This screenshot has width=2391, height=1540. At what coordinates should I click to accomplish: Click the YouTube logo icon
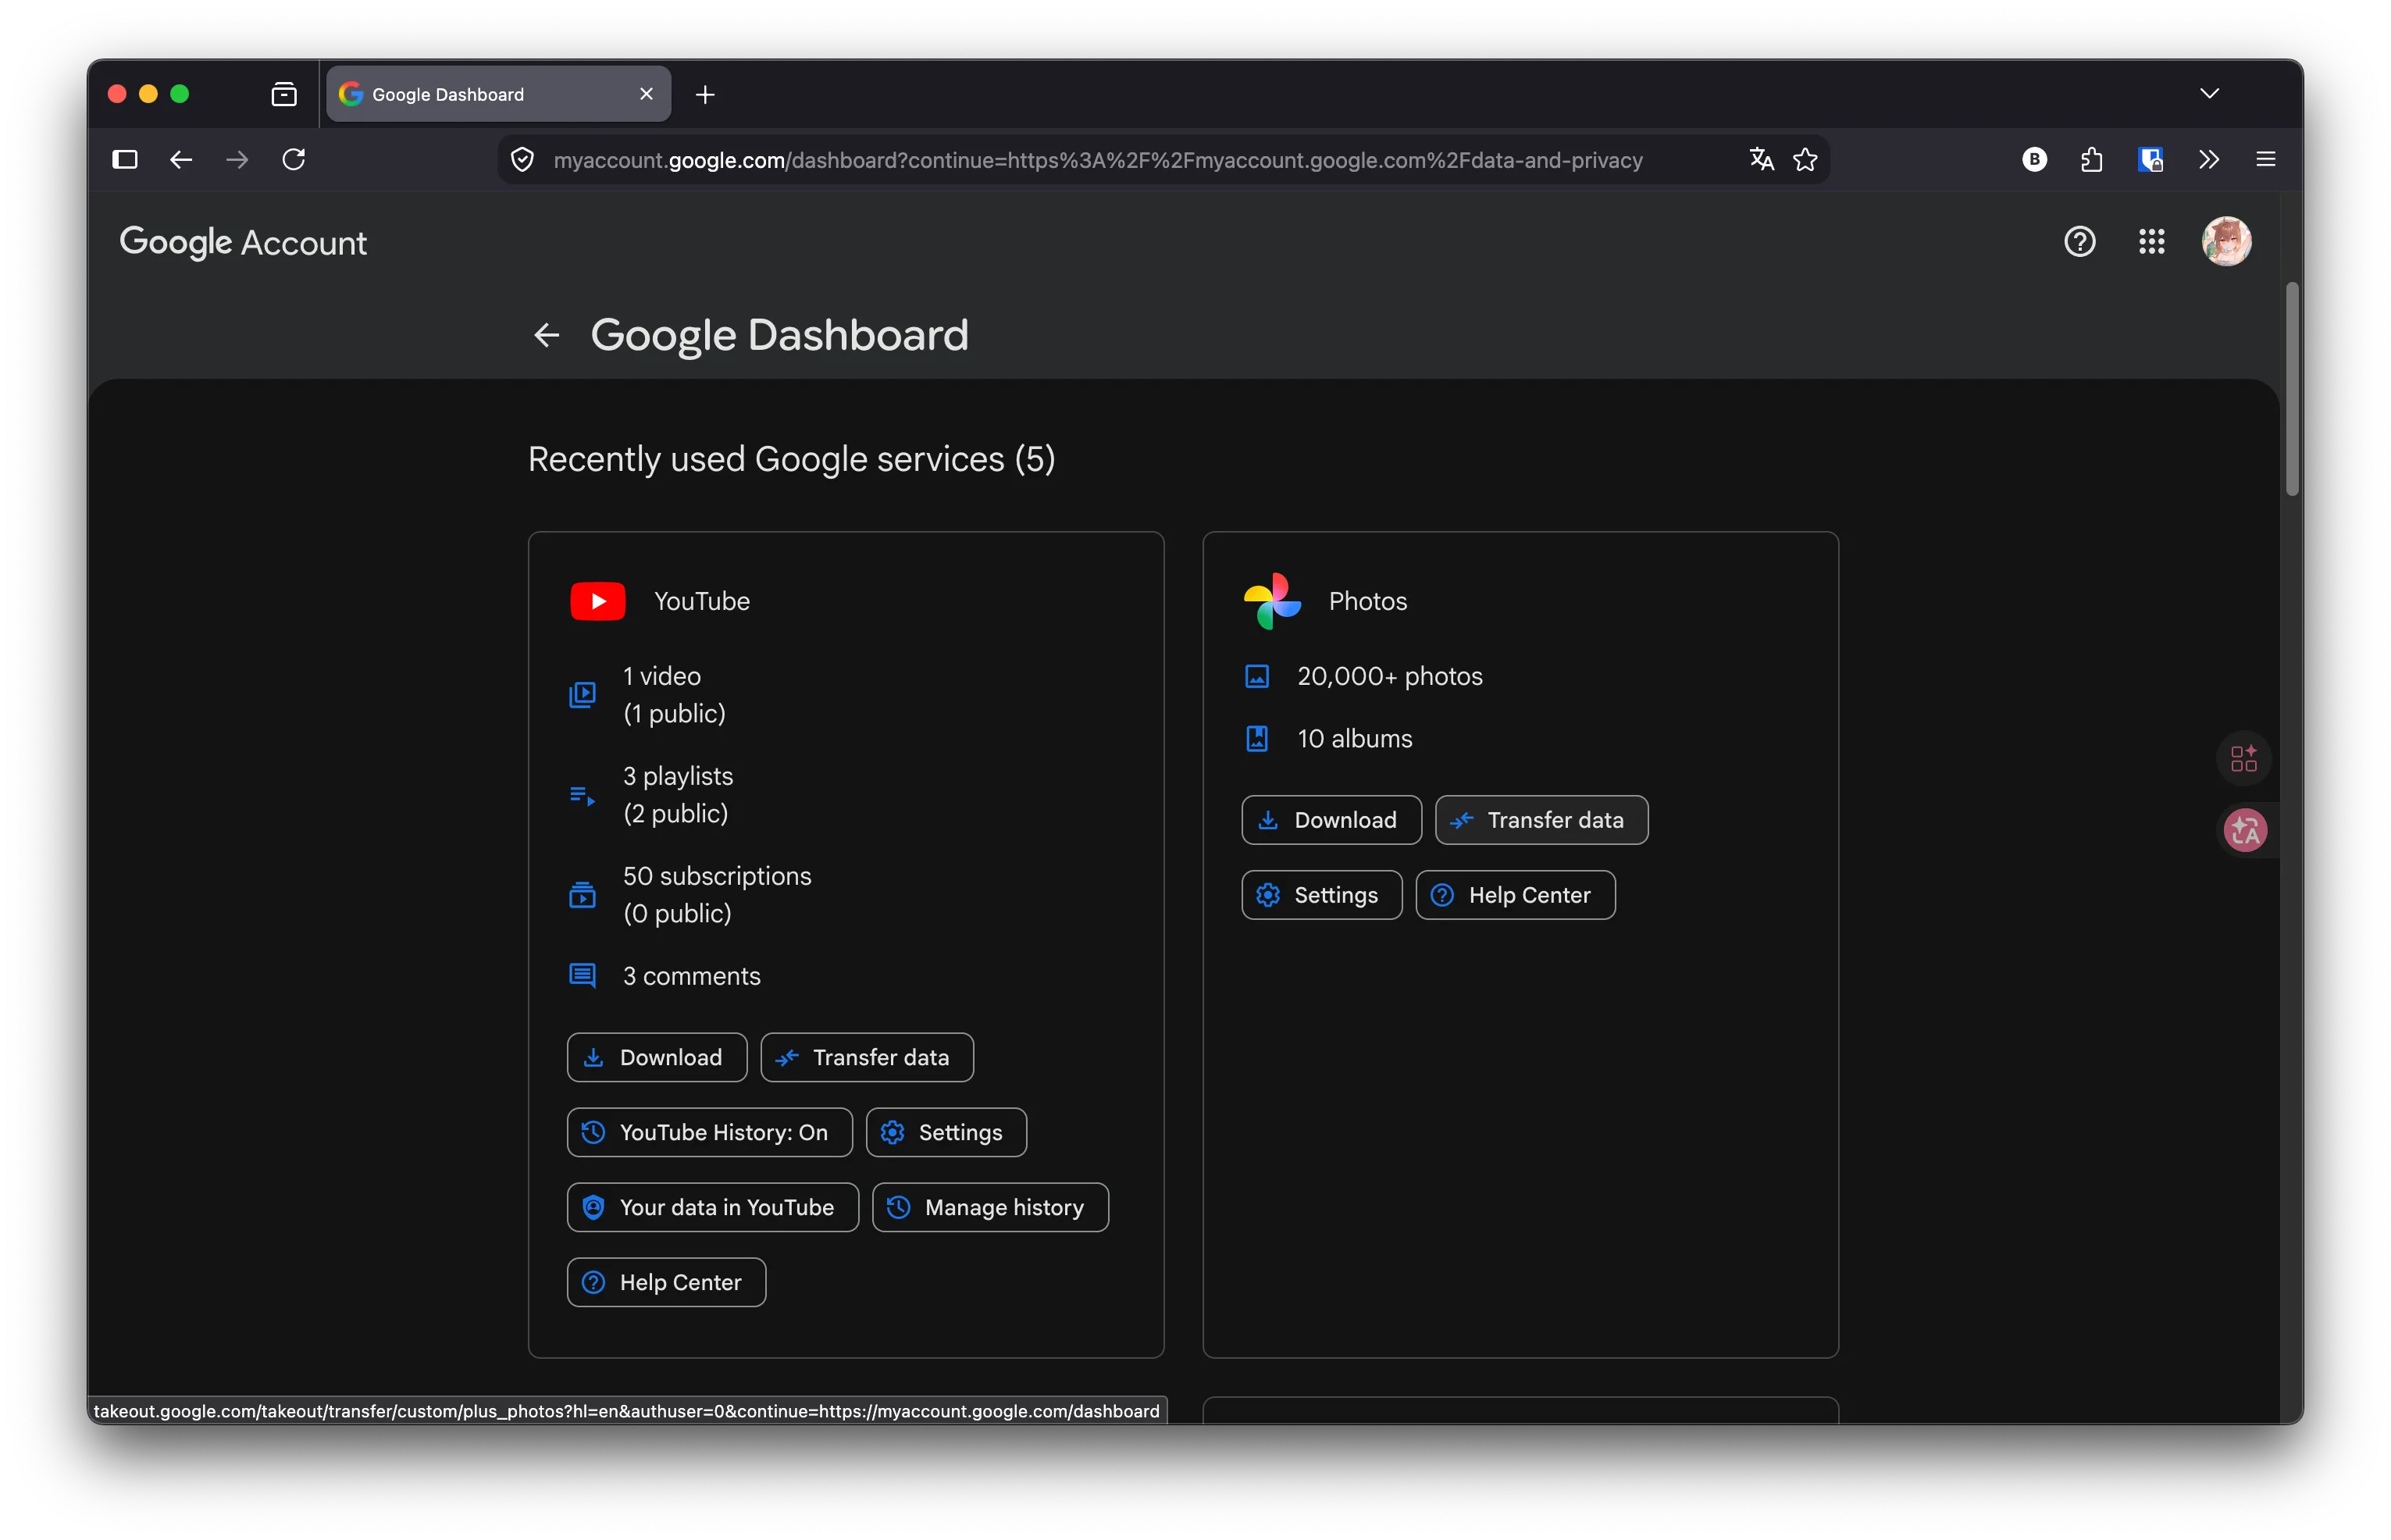[597, 601]
